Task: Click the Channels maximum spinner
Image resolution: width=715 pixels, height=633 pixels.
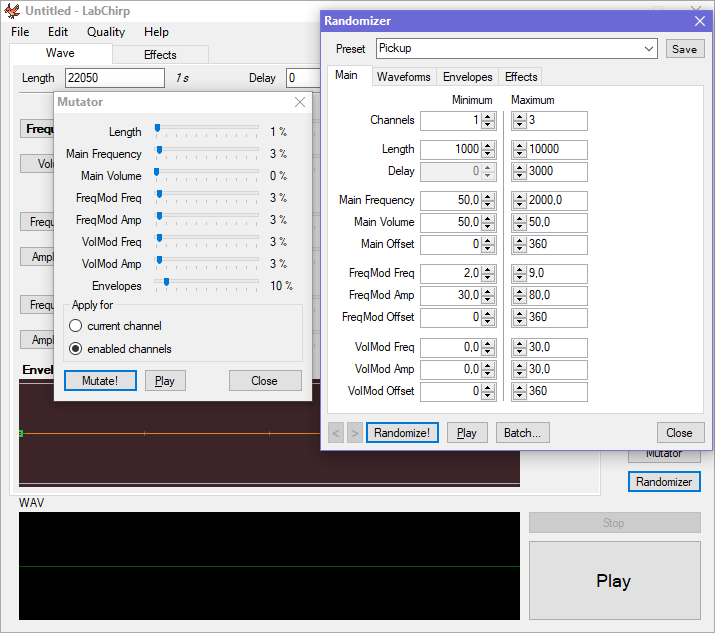Action: click(x=519, y=120)
